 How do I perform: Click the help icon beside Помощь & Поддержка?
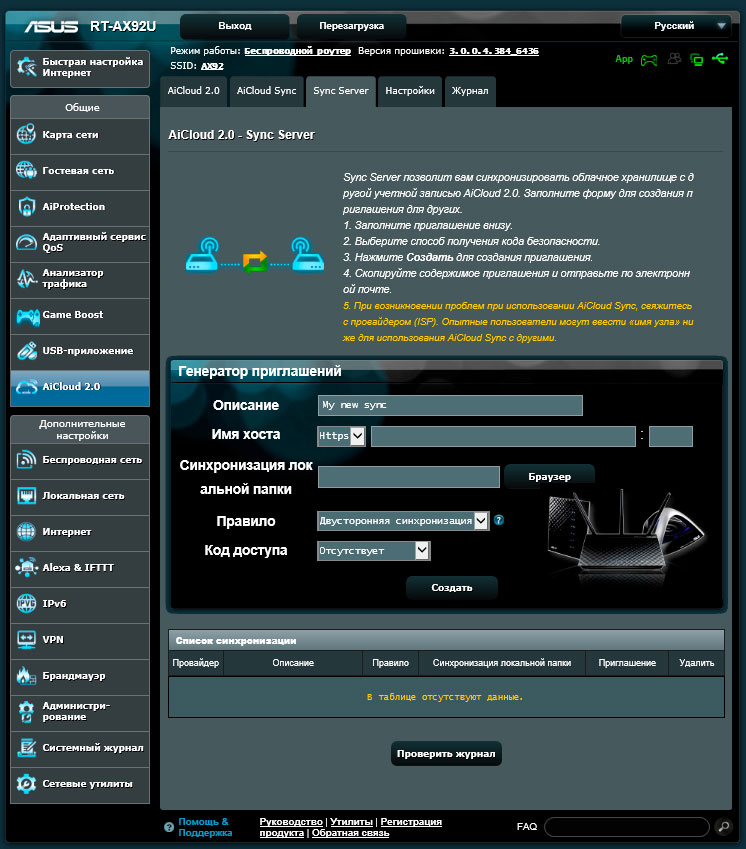[169, 827]
